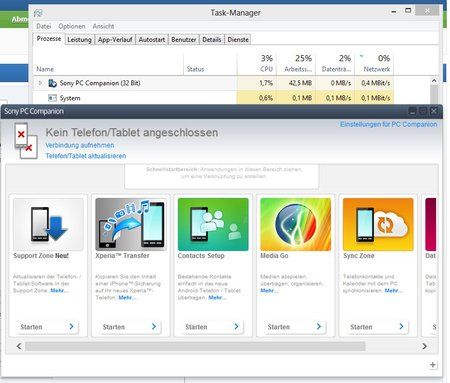This screenshot has width=450, height=383.
Task: Open Einstellungen für PC Companion link
Action: [x=388, y=124]
